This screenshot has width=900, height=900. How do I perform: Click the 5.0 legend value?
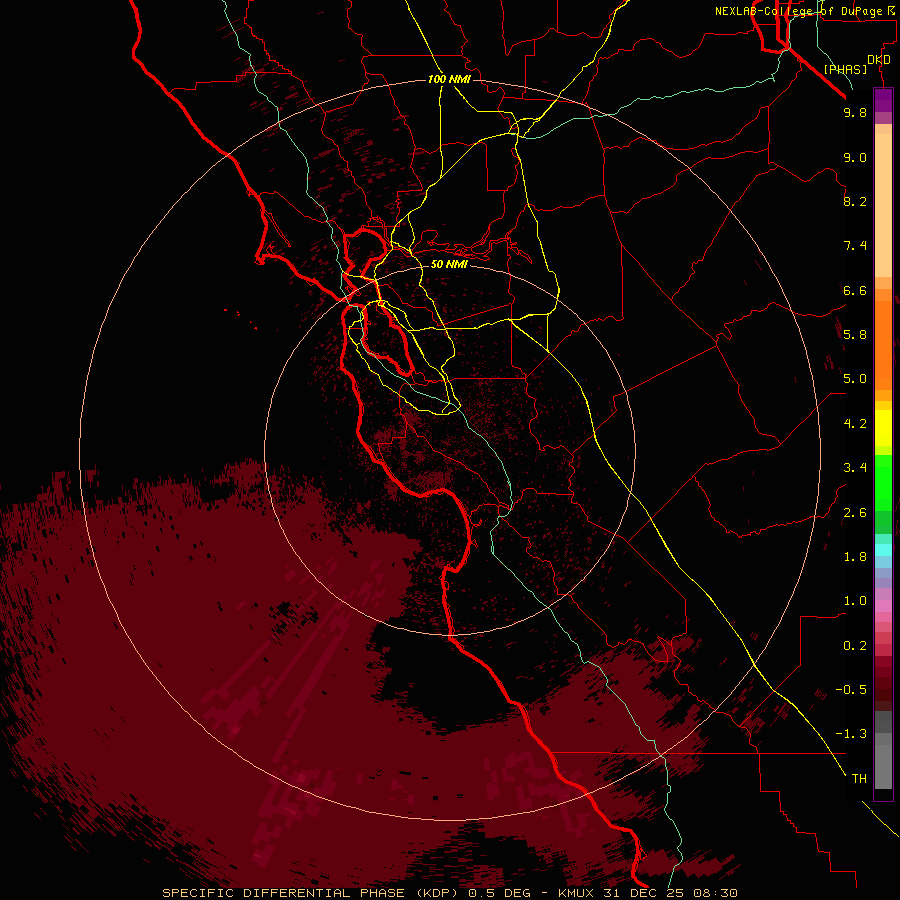click(x=855, y=379)
